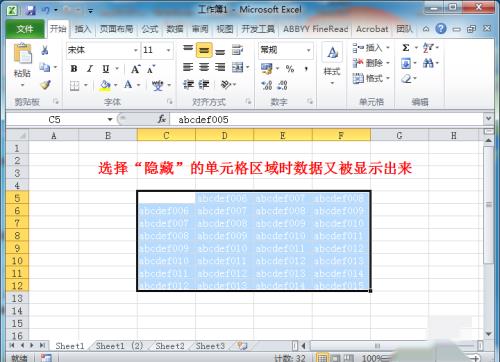Click the insert function fx button
The width and height of the screenshot is (500, 362).
pos(162,119)
